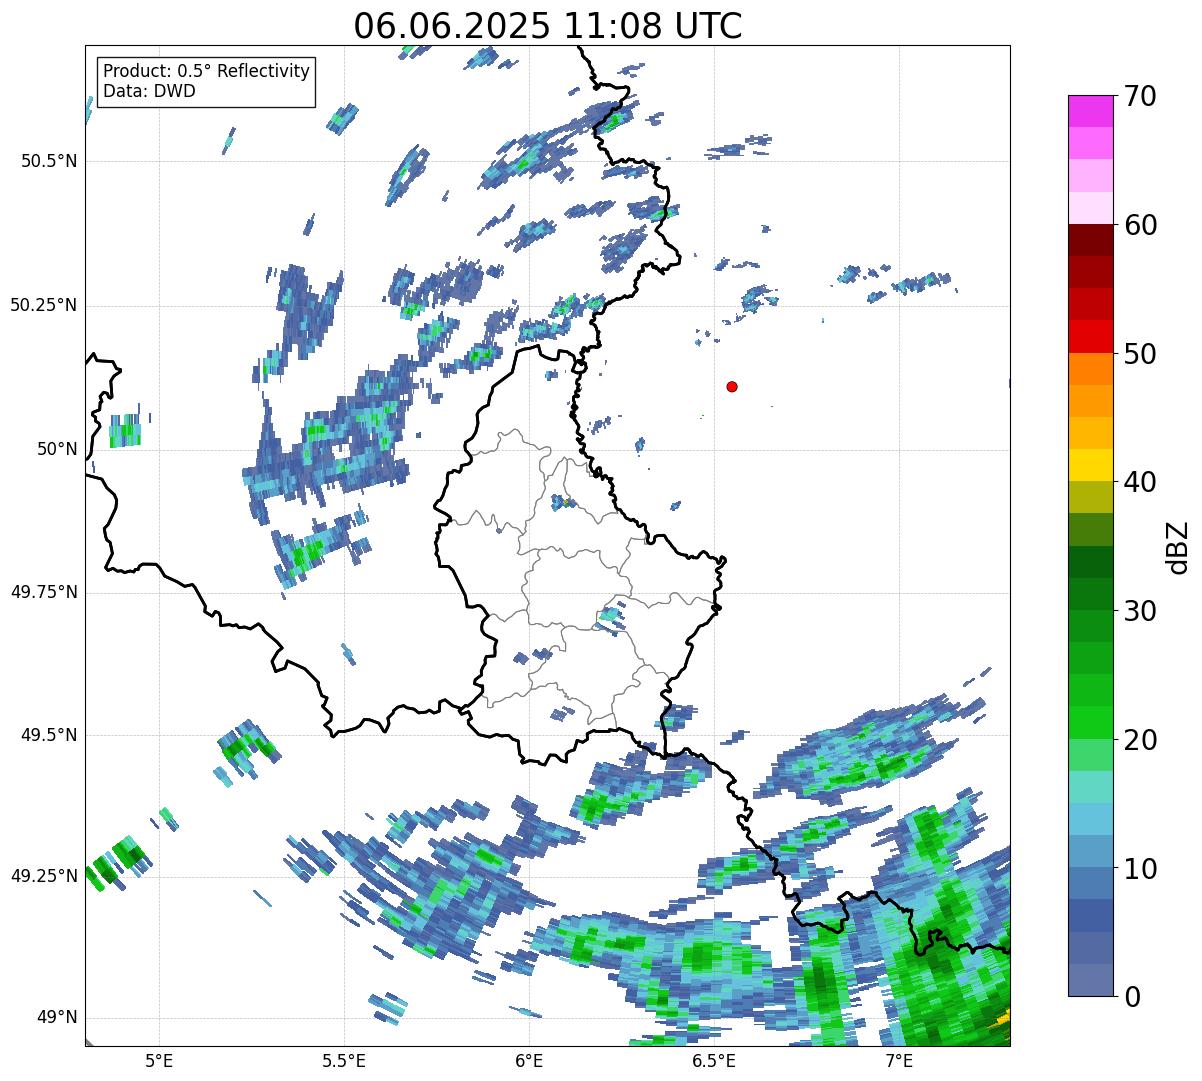
Task: Click the 'Data: DWD' text
Action: tap(149, 91)
